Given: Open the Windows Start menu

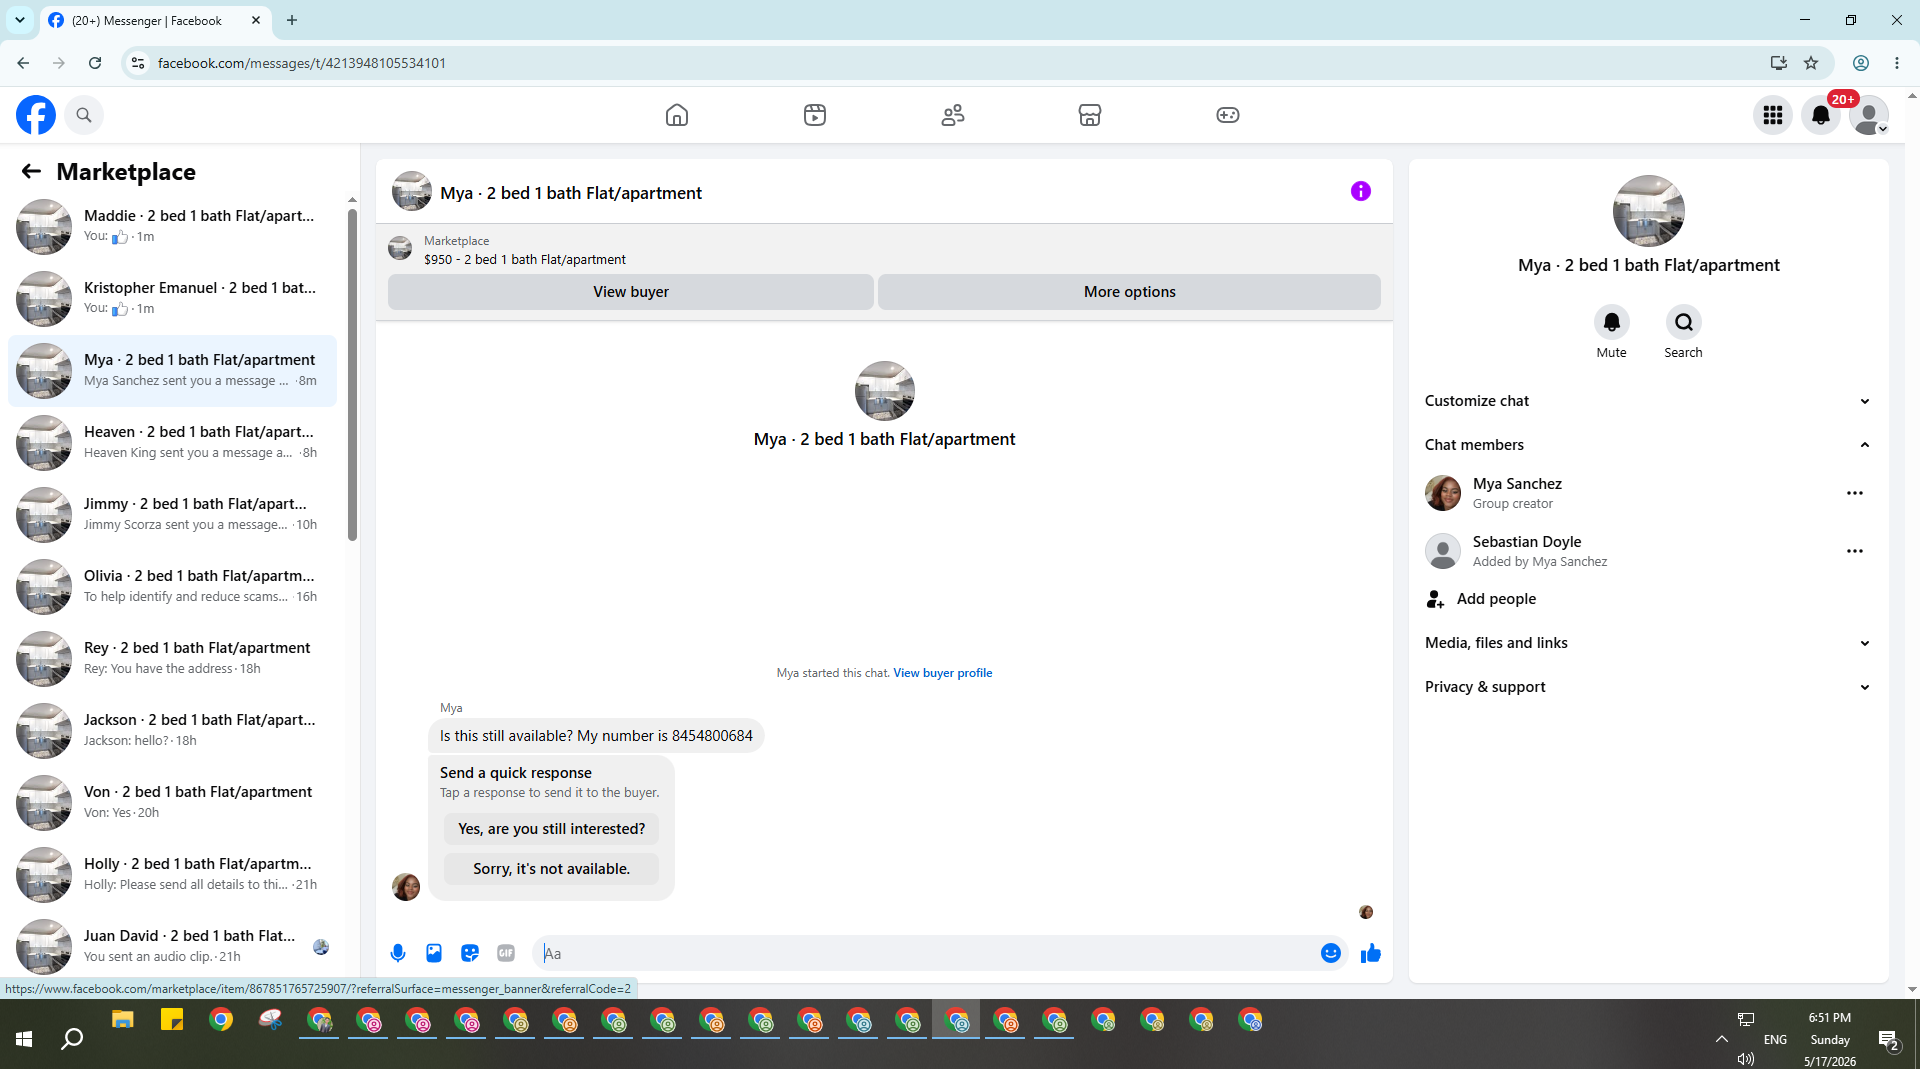Looking at the screenshot, I should (x=24, y=1040).
